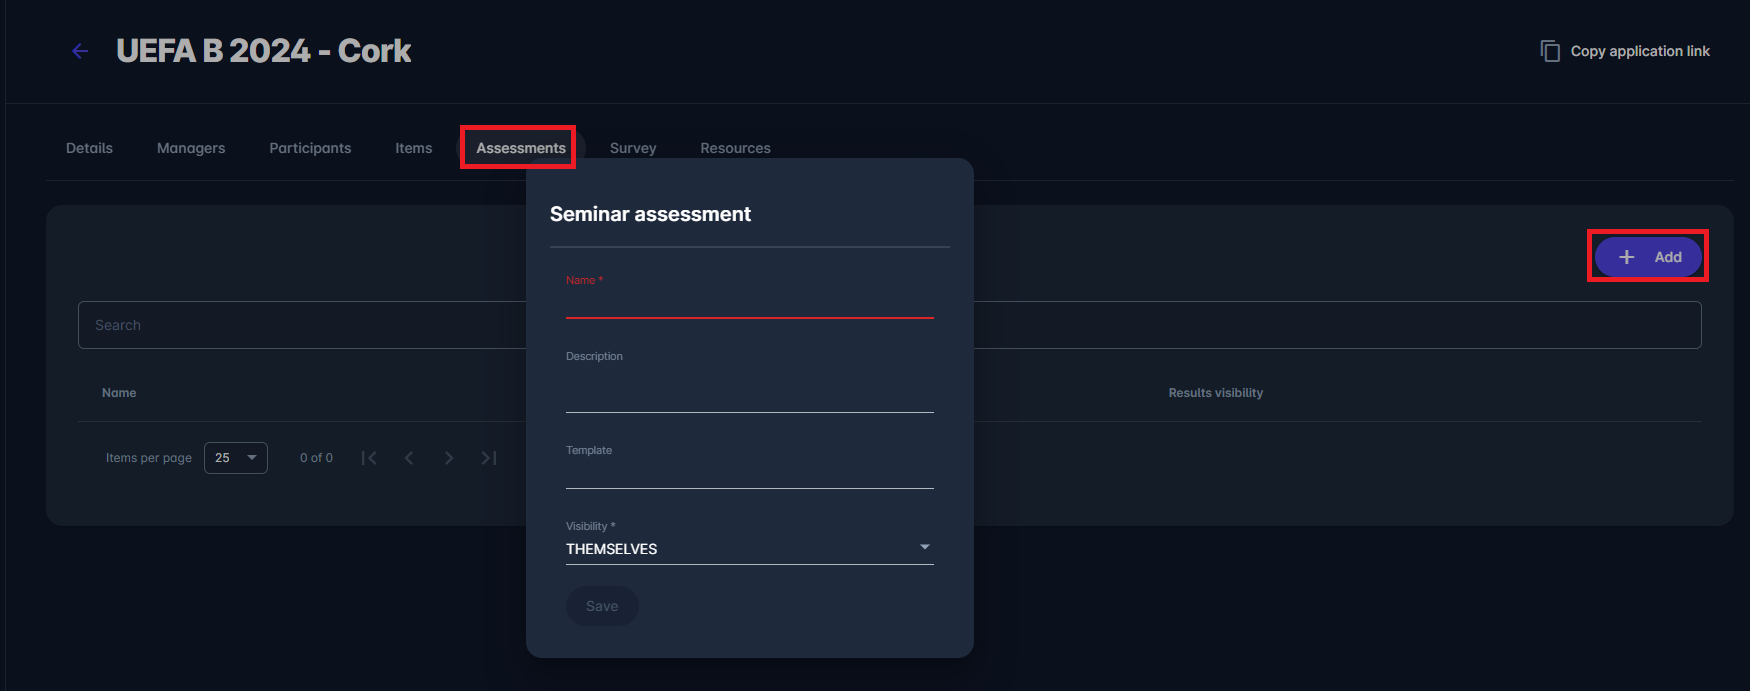The image size is (1750, 691).
Task: Click the back arrow beside UEFA B 2024
Action: pyautogui.click(x=79, y=50)
